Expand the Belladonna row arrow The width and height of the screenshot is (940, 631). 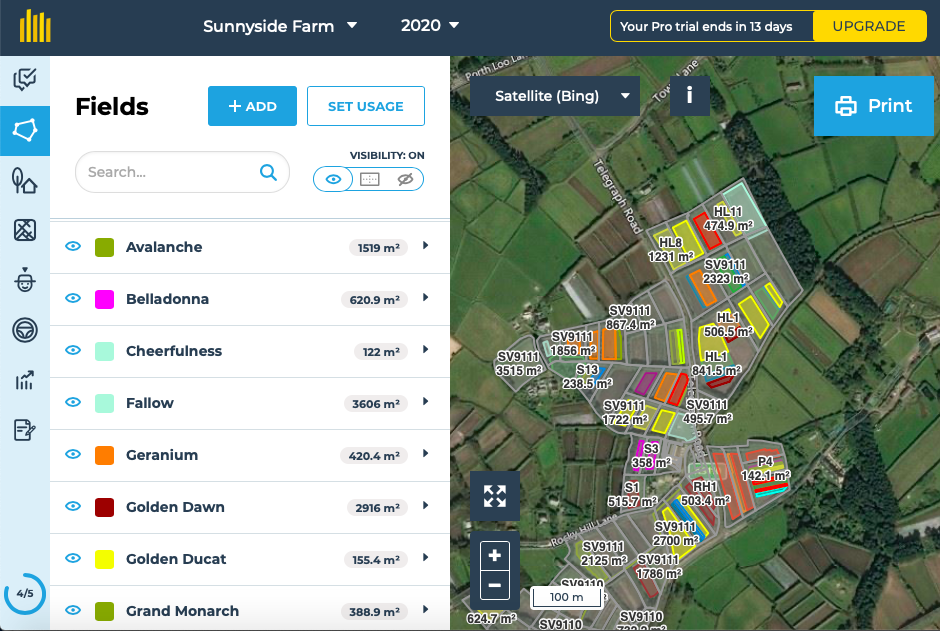click(425, 297)
